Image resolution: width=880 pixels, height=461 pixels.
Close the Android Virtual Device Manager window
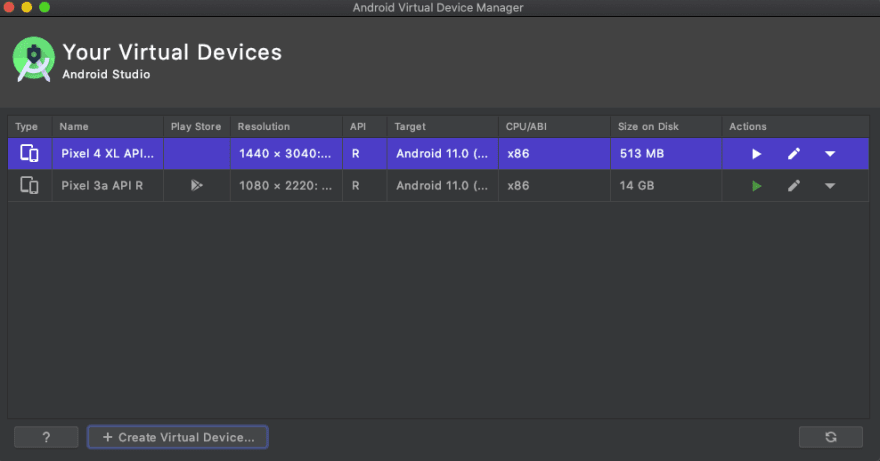tap(8, 7)
